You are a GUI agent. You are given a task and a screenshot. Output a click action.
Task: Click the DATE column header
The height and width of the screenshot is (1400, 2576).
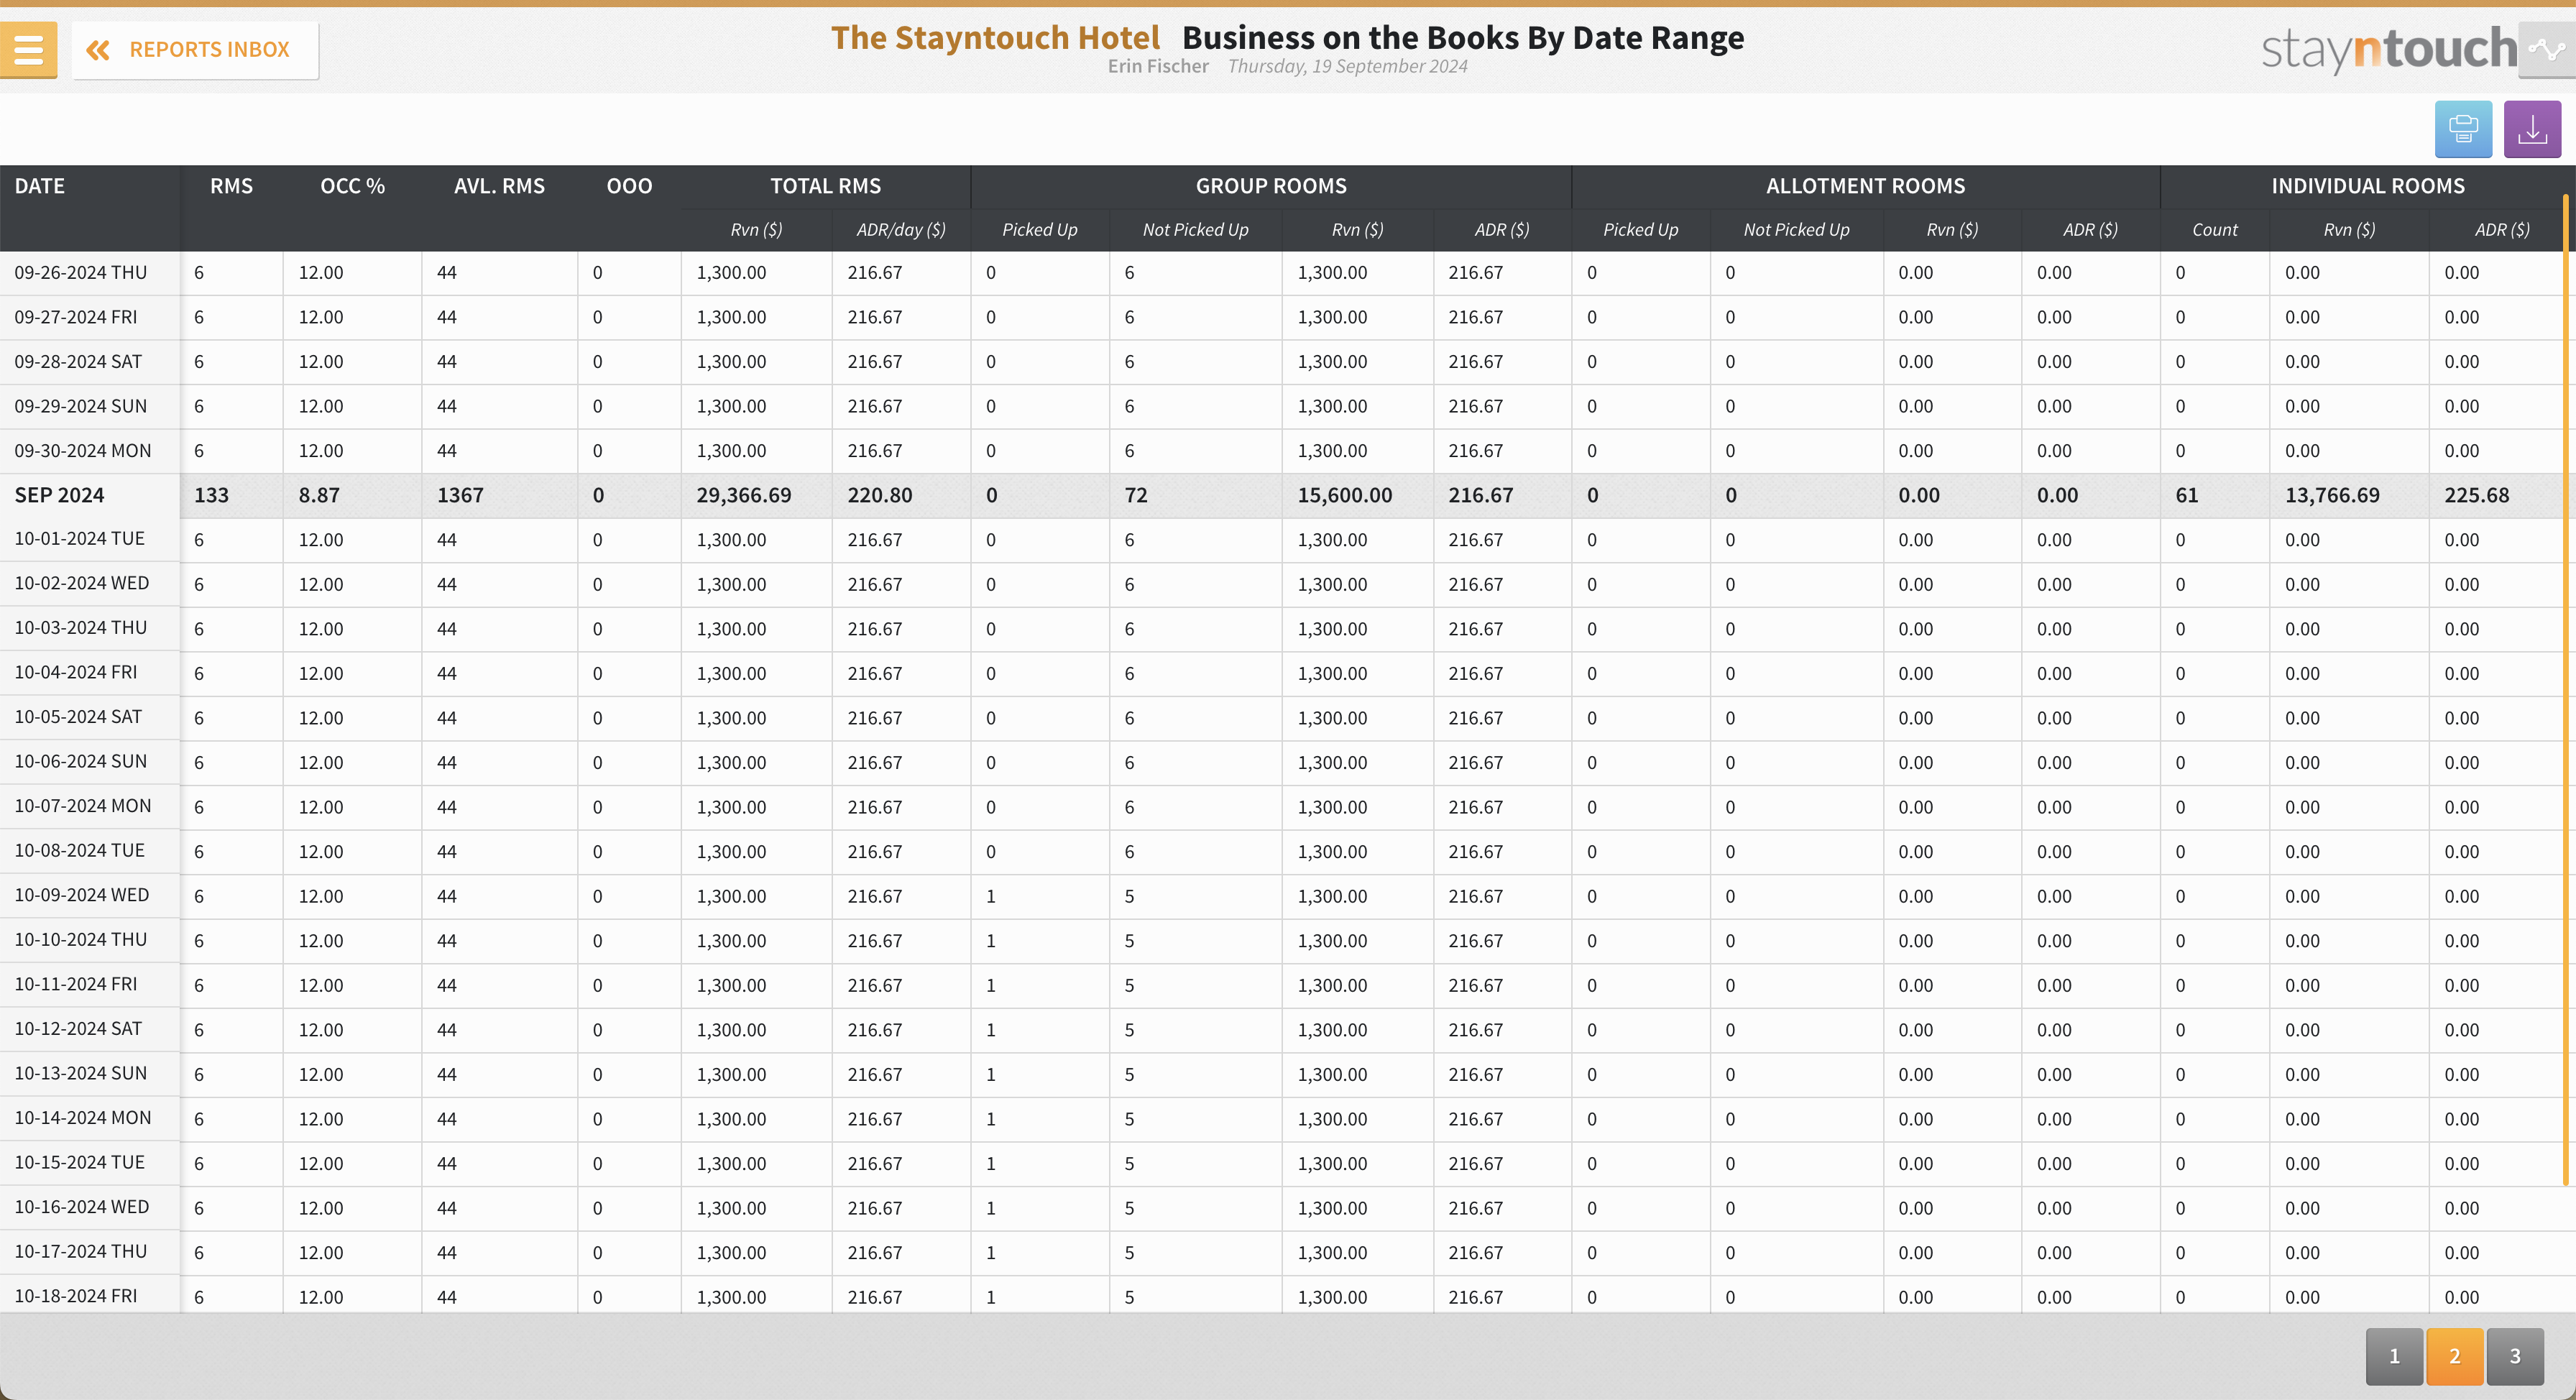40,186
